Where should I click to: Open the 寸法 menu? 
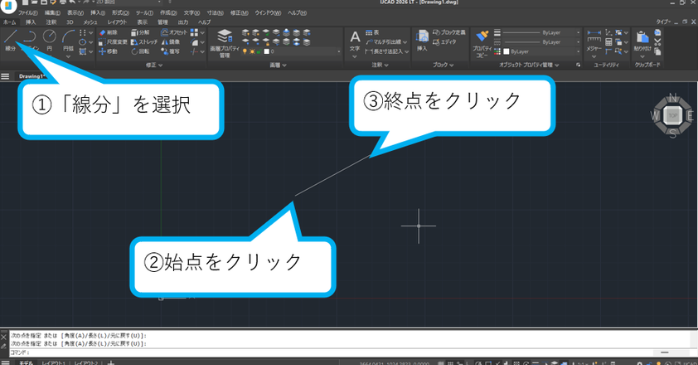click(215, 13)
